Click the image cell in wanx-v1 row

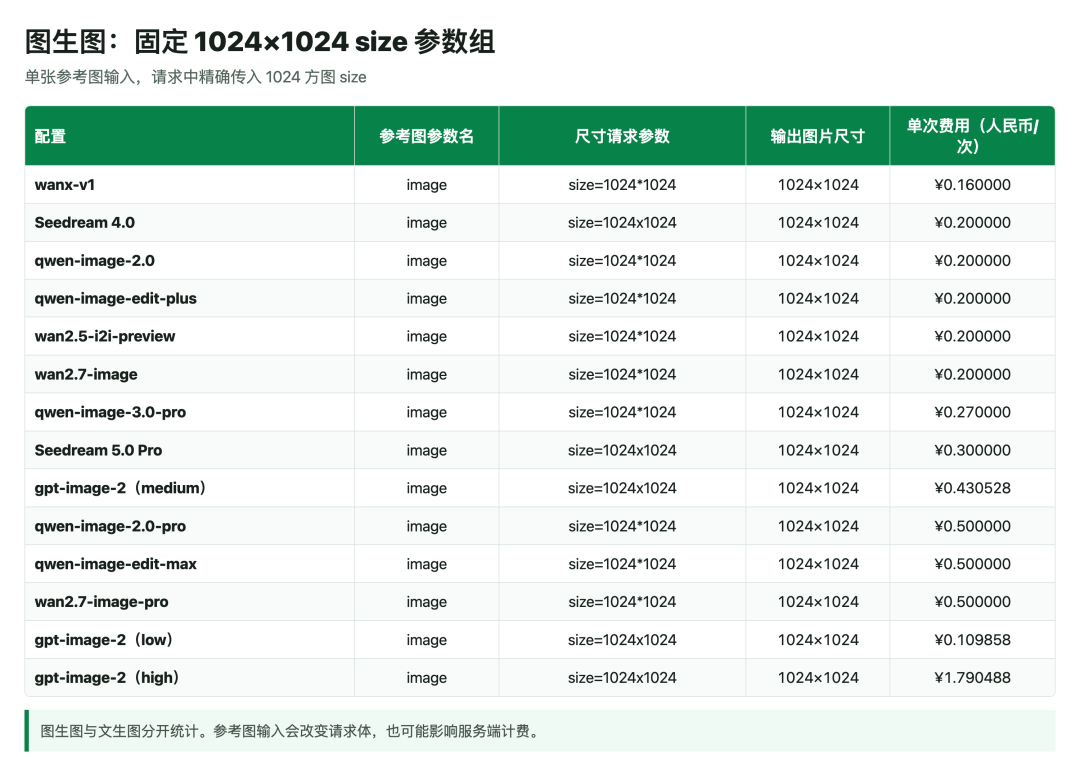tap(426, 185)
